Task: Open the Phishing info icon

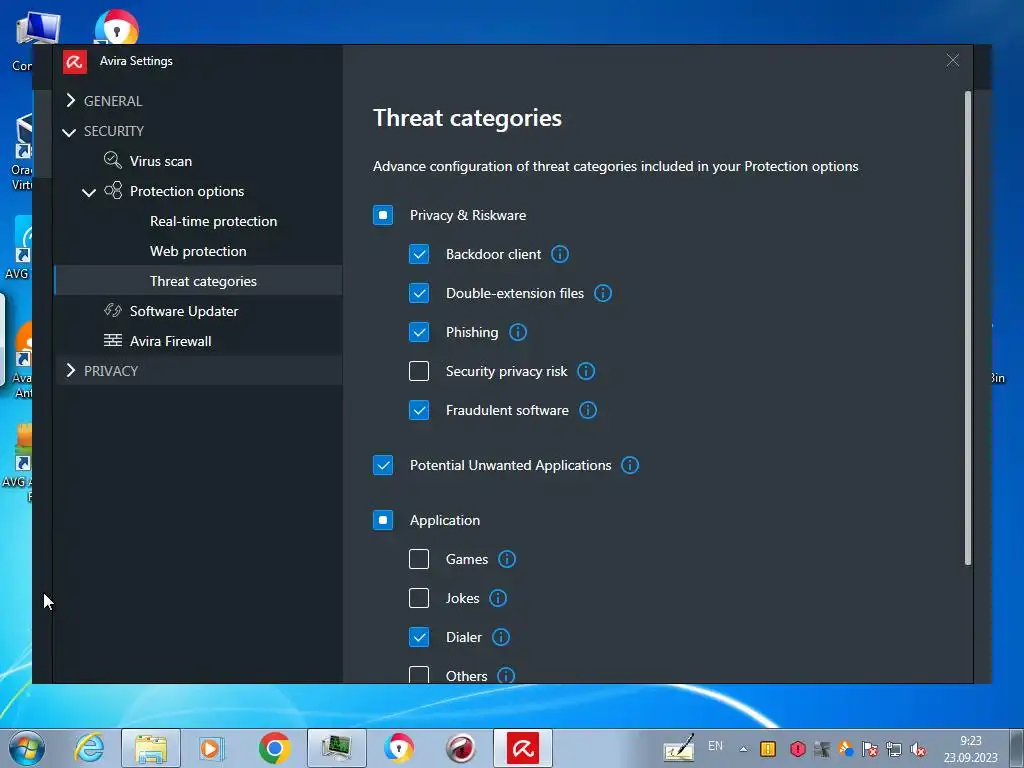Action: pos(518,332)
